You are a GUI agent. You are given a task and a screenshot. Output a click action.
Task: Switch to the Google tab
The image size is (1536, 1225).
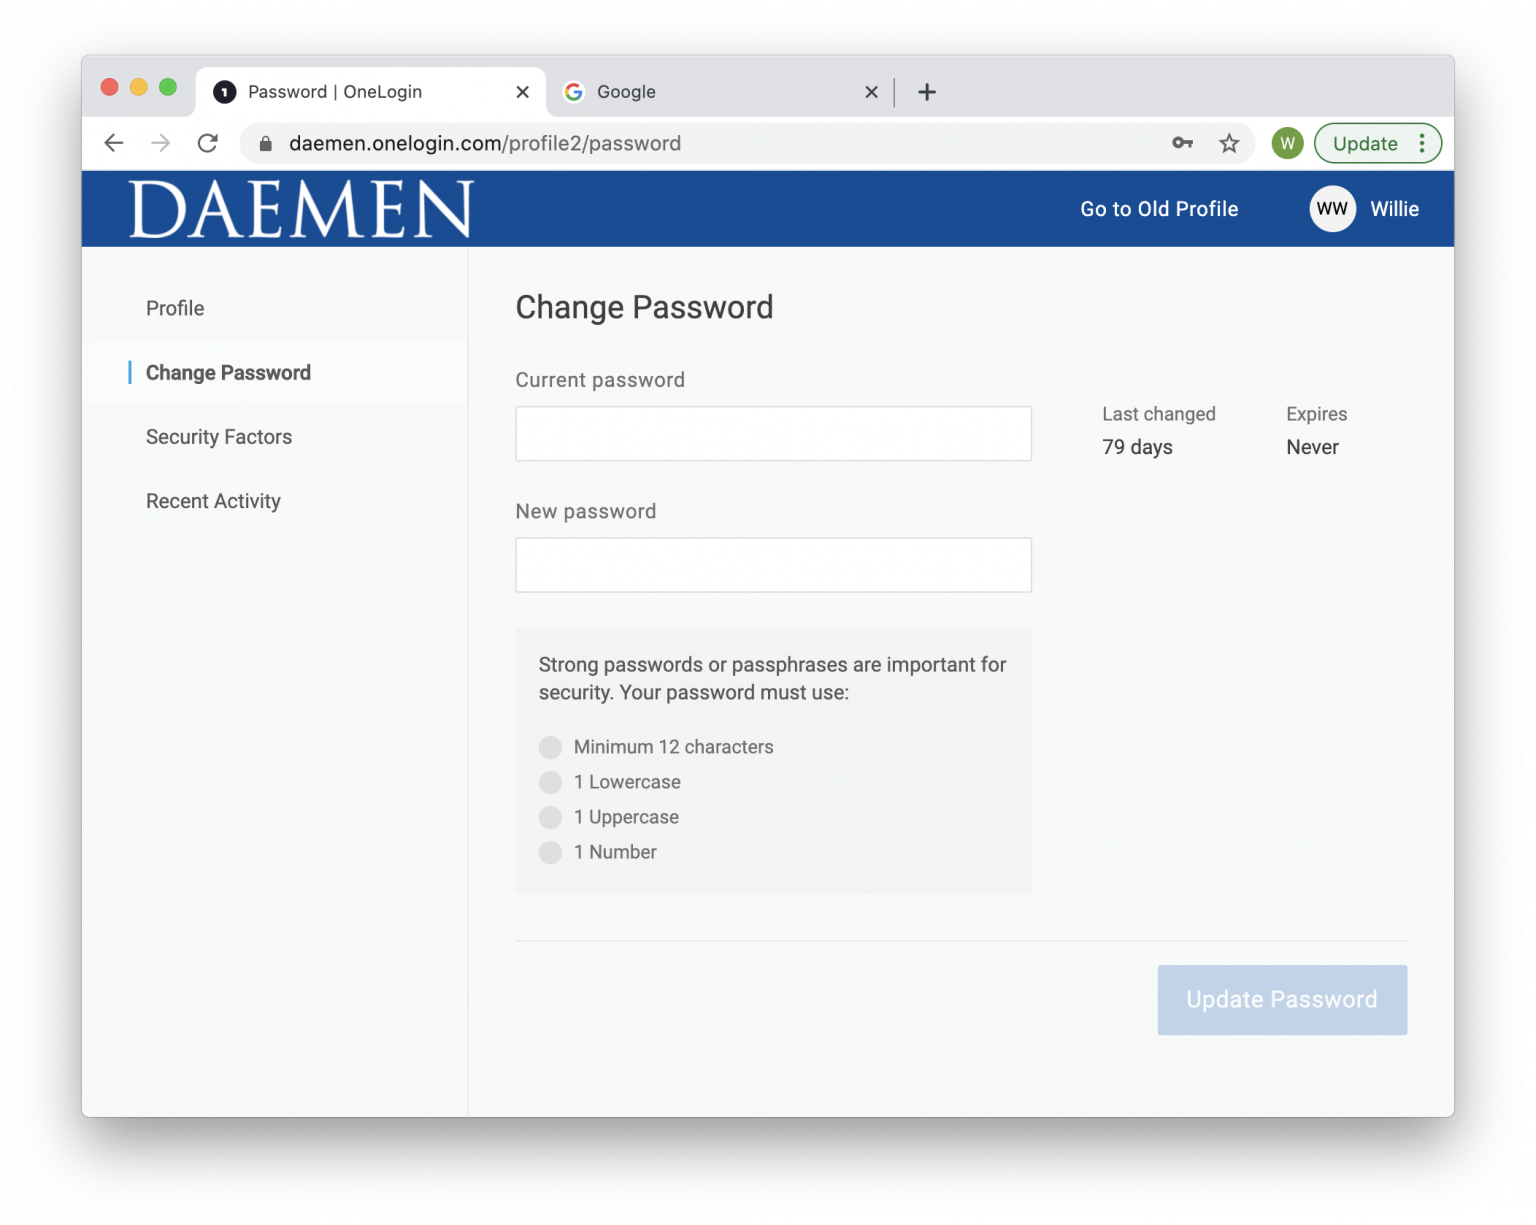point(720,92)
